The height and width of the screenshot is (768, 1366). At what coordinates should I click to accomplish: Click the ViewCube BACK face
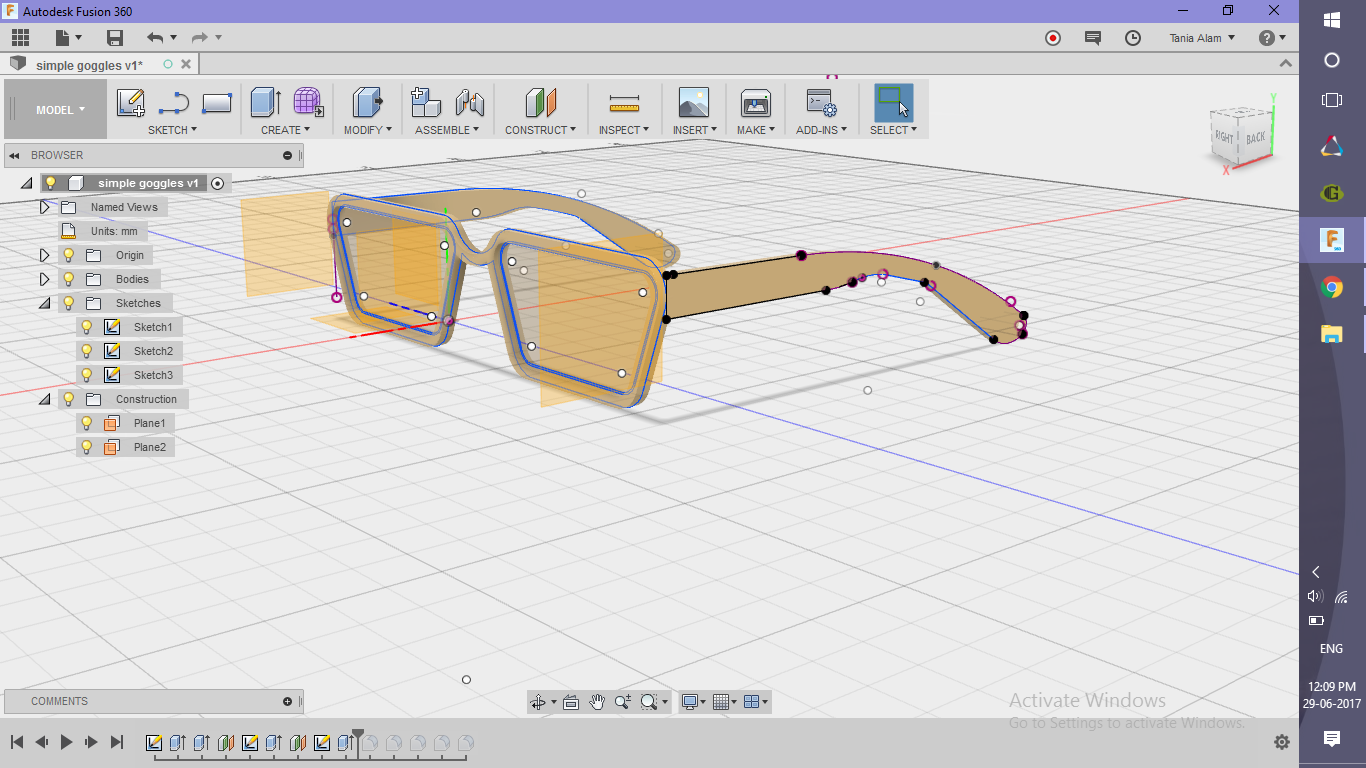coord(1256,138)
